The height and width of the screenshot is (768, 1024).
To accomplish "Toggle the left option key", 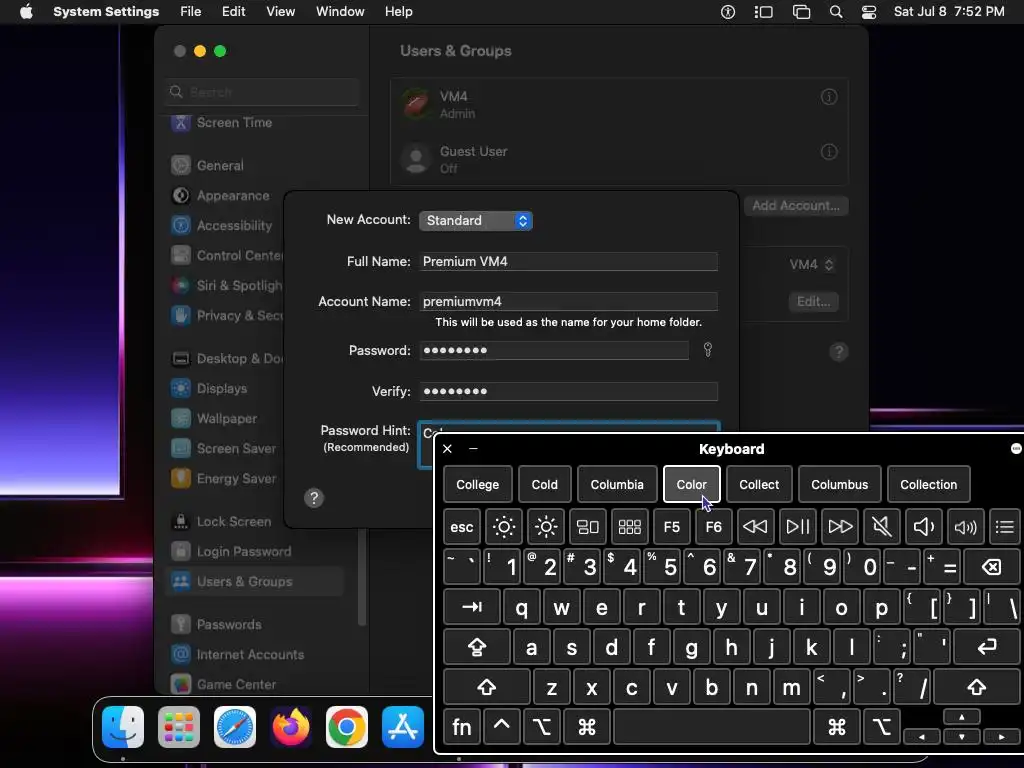I will click(x=542, y=727).
